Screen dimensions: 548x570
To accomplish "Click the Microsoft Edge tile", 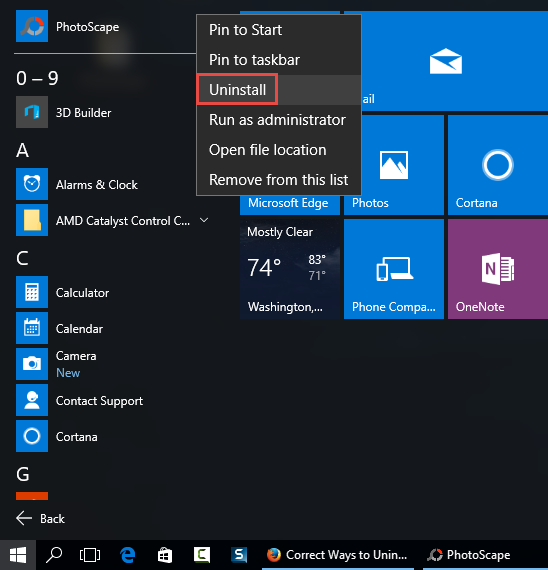I will point(290,205).
